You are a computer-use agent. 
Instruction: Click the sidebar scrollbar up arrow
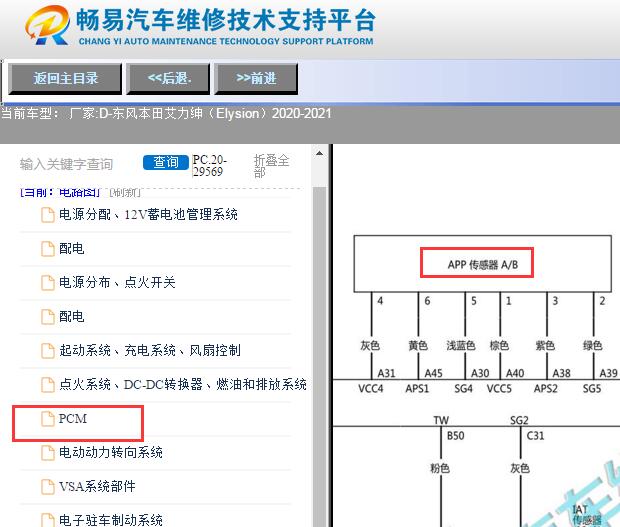[319, 153]
